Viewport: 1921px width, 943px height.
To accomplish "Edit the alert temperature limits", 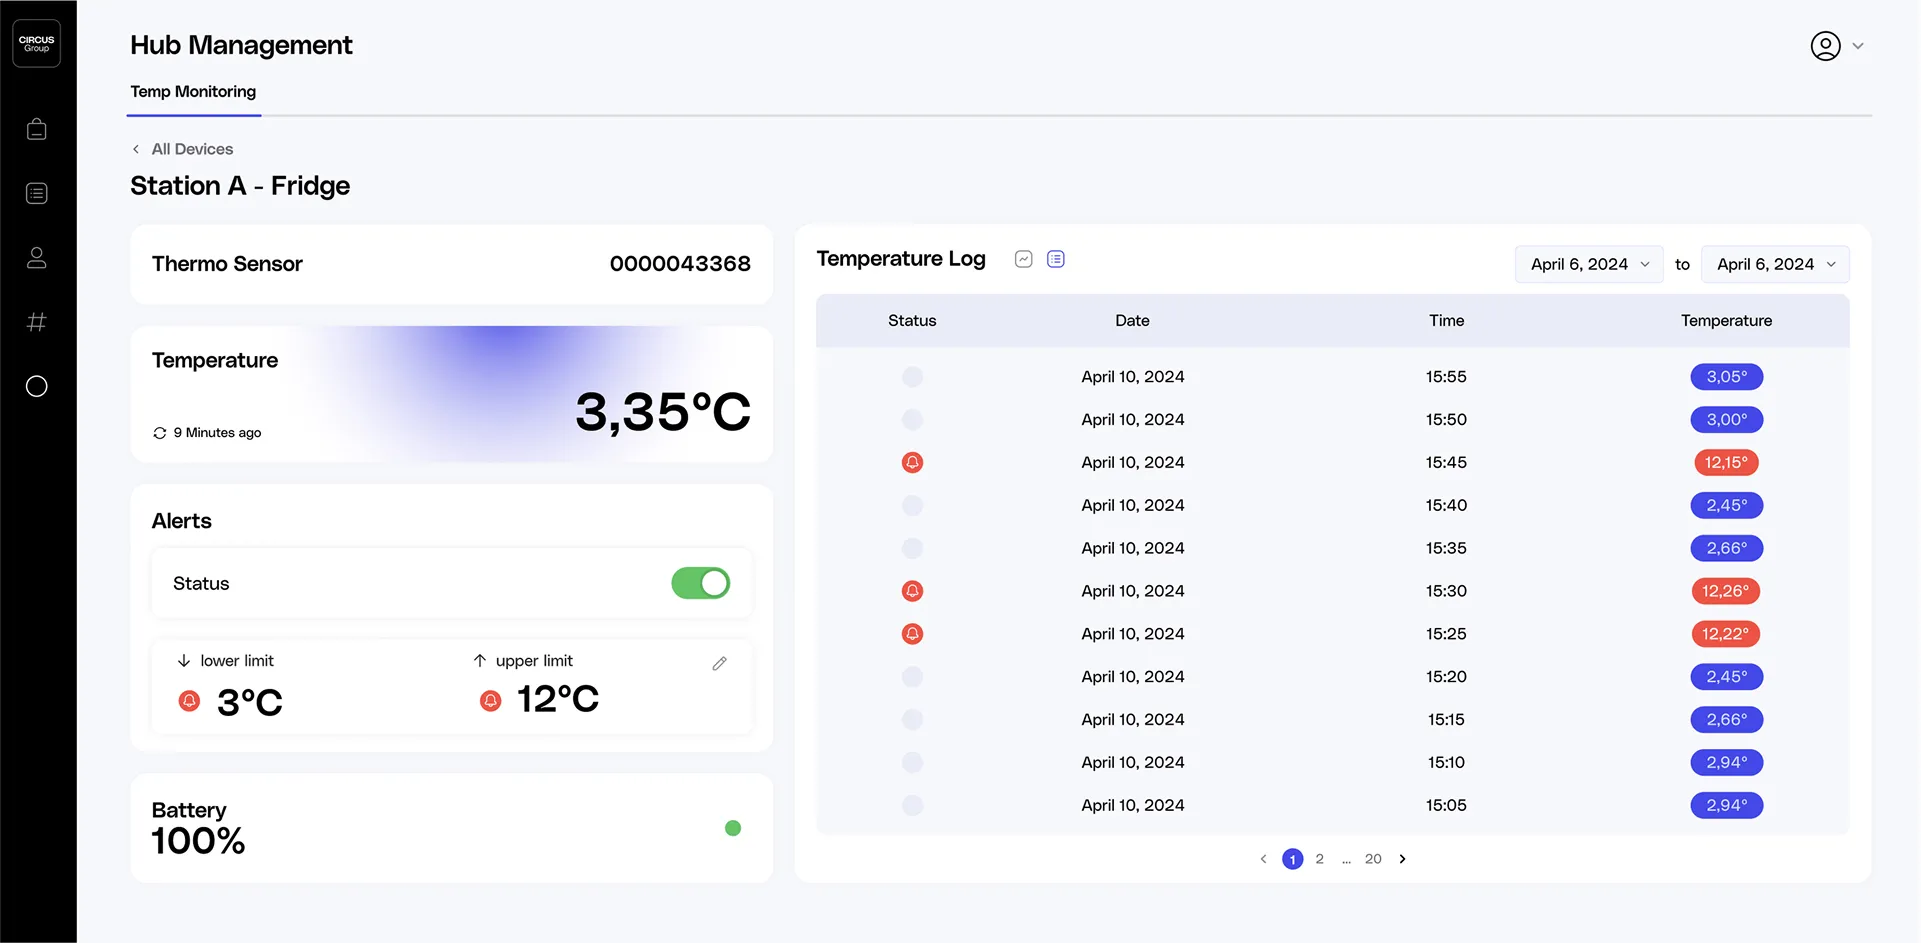I will pyautogui.click(x=719, y=663).
